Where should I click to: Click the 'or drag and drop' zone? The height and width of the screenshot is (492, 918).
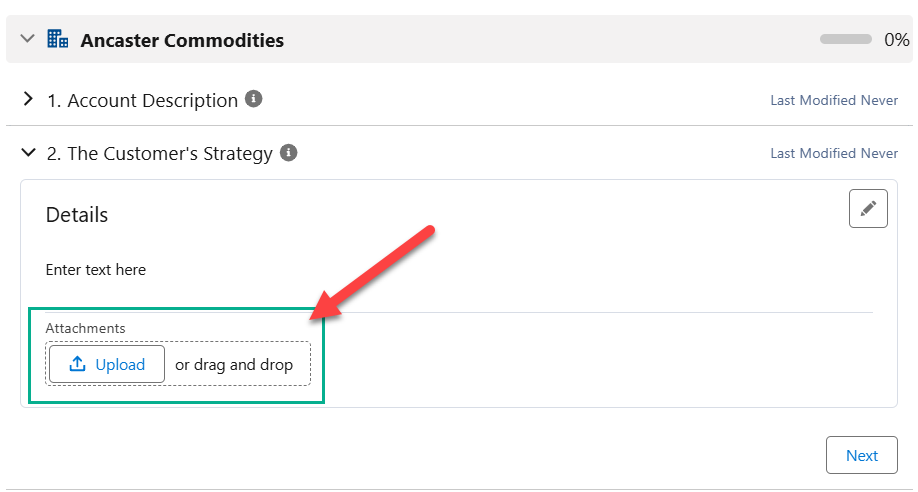234,365
